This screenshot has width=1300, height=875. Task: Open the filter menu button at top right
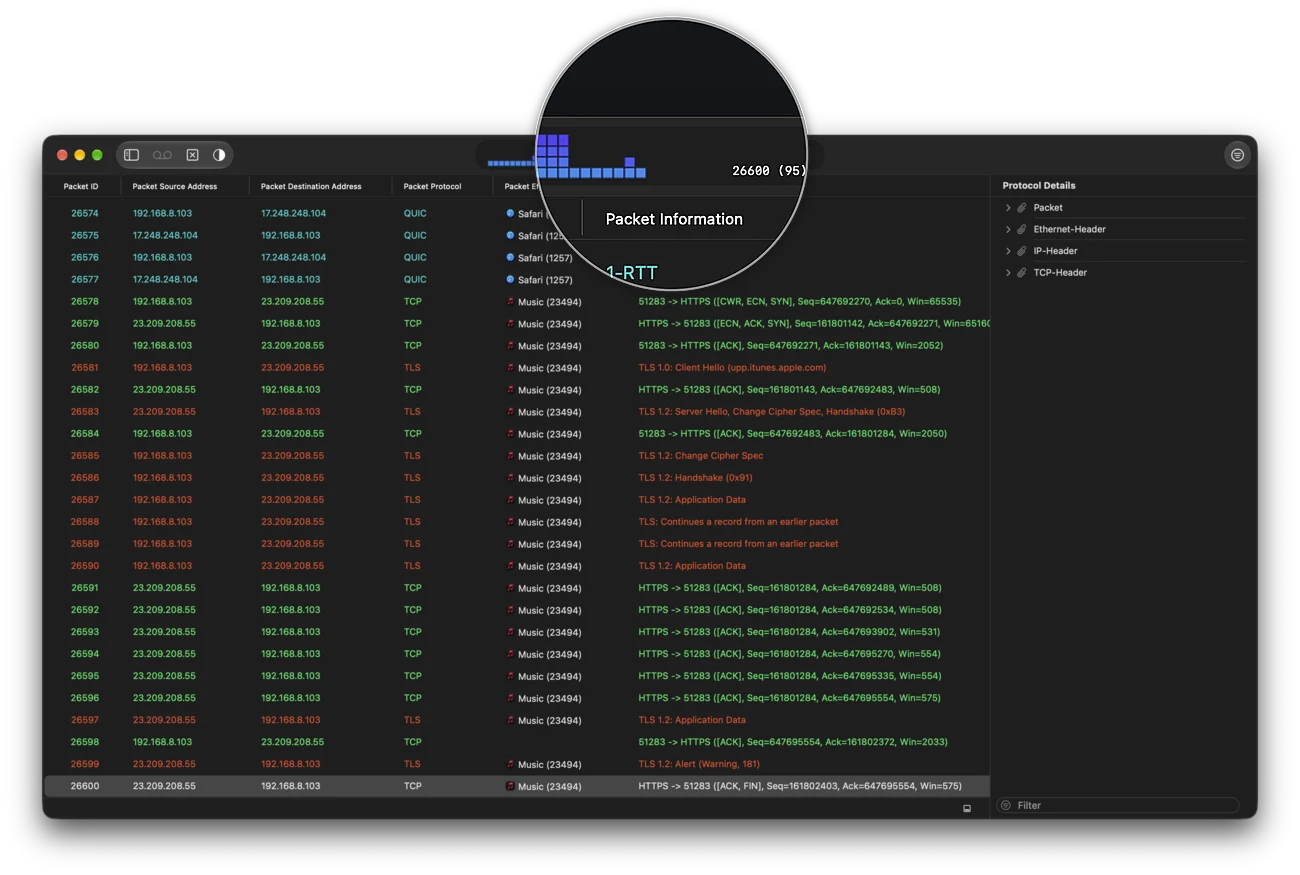point(1238,155)
